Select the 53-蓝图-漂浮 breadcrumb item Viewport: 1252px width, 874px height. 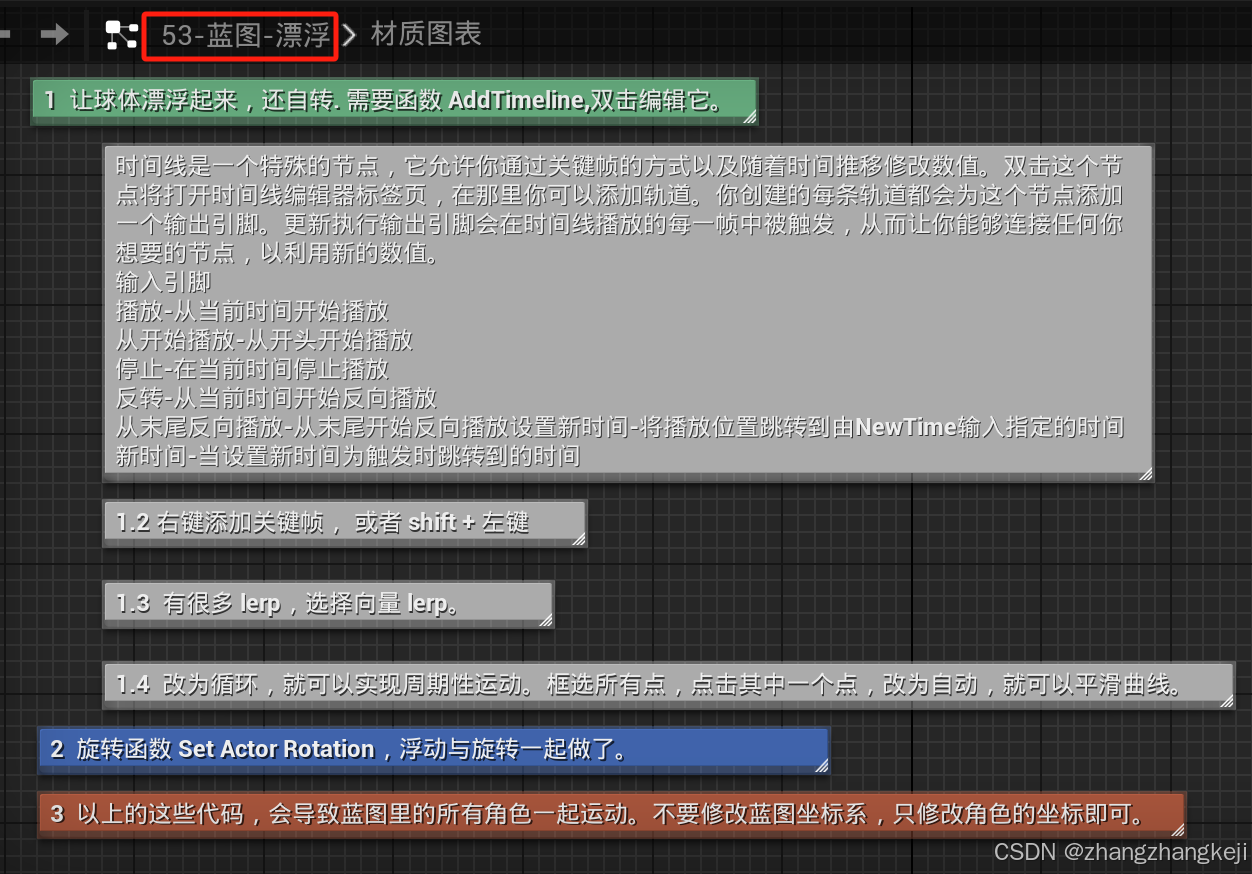coord(240,33)
